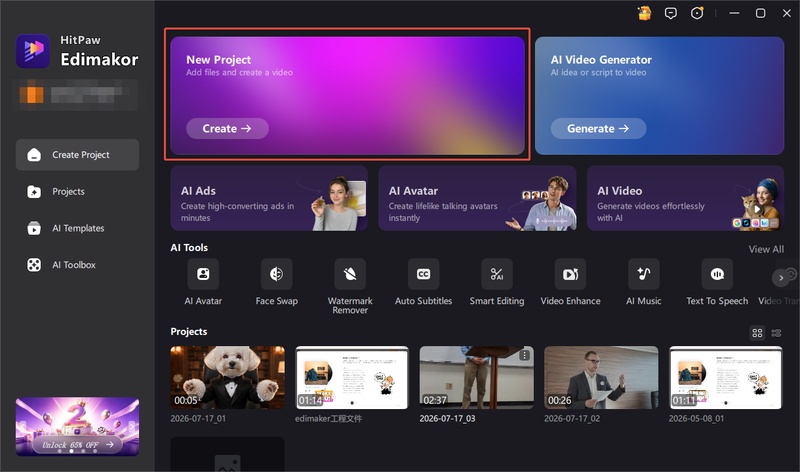The image size is (800, 472).
Task: Open the AI Music tool
Action: [644, 274]
